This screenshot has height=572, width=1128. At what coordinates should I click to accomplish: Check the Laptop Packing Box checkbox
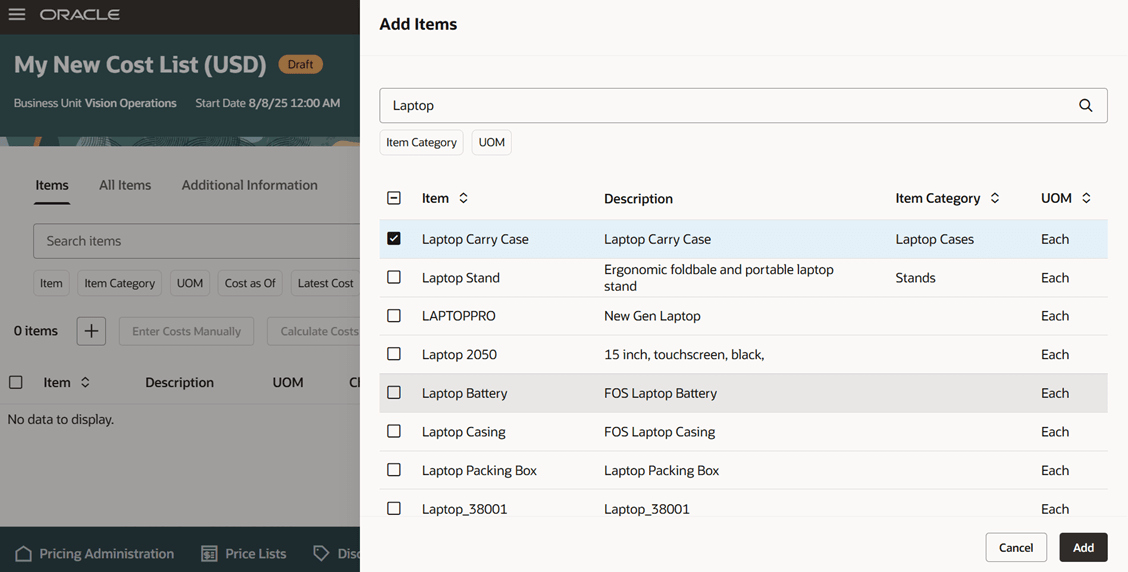[x=394, y=470]
